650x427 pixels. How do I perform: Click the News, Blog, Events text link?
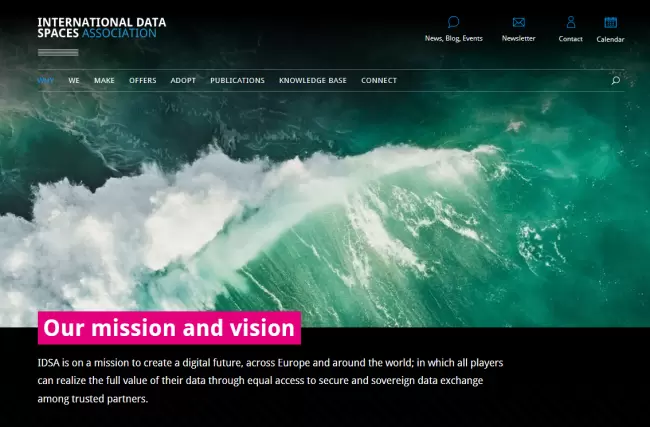point(453,39)
